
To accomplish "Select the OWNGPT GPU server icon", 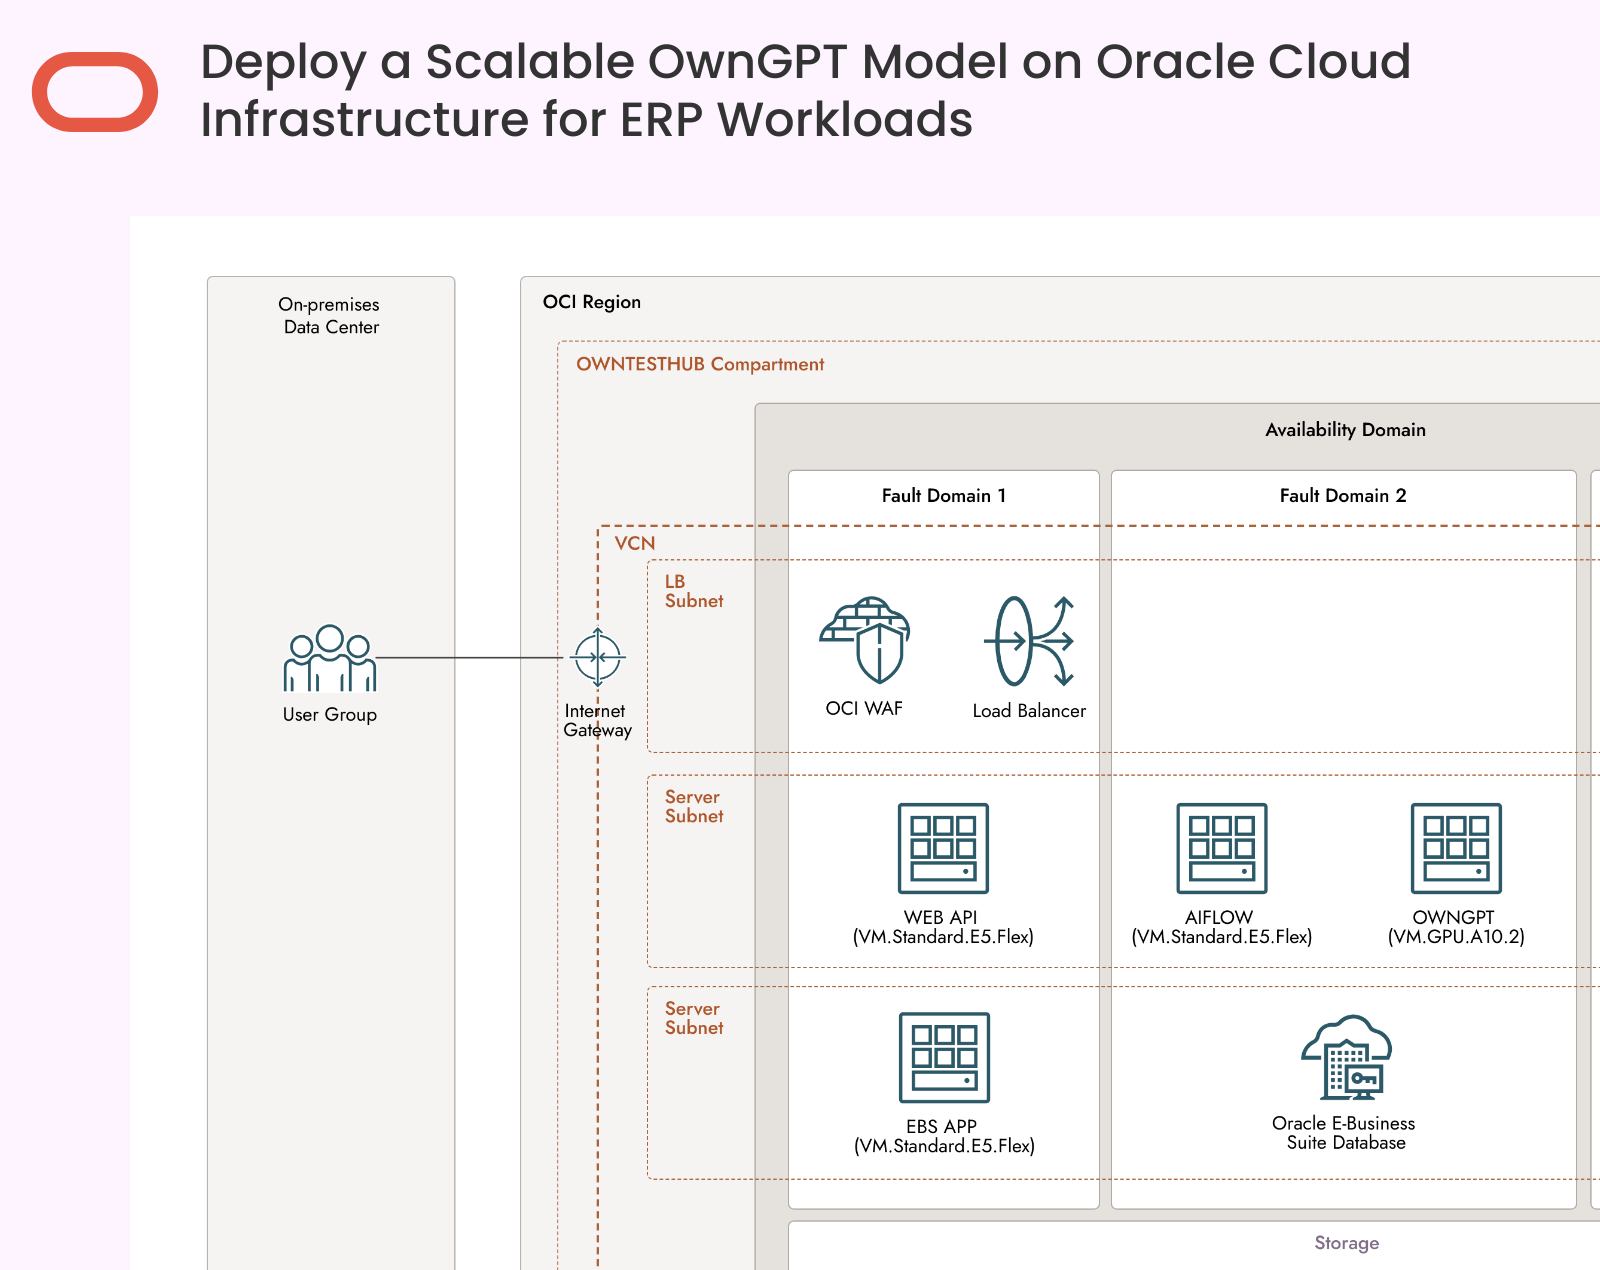I will pyautogui.click(x=1456, y=848).
